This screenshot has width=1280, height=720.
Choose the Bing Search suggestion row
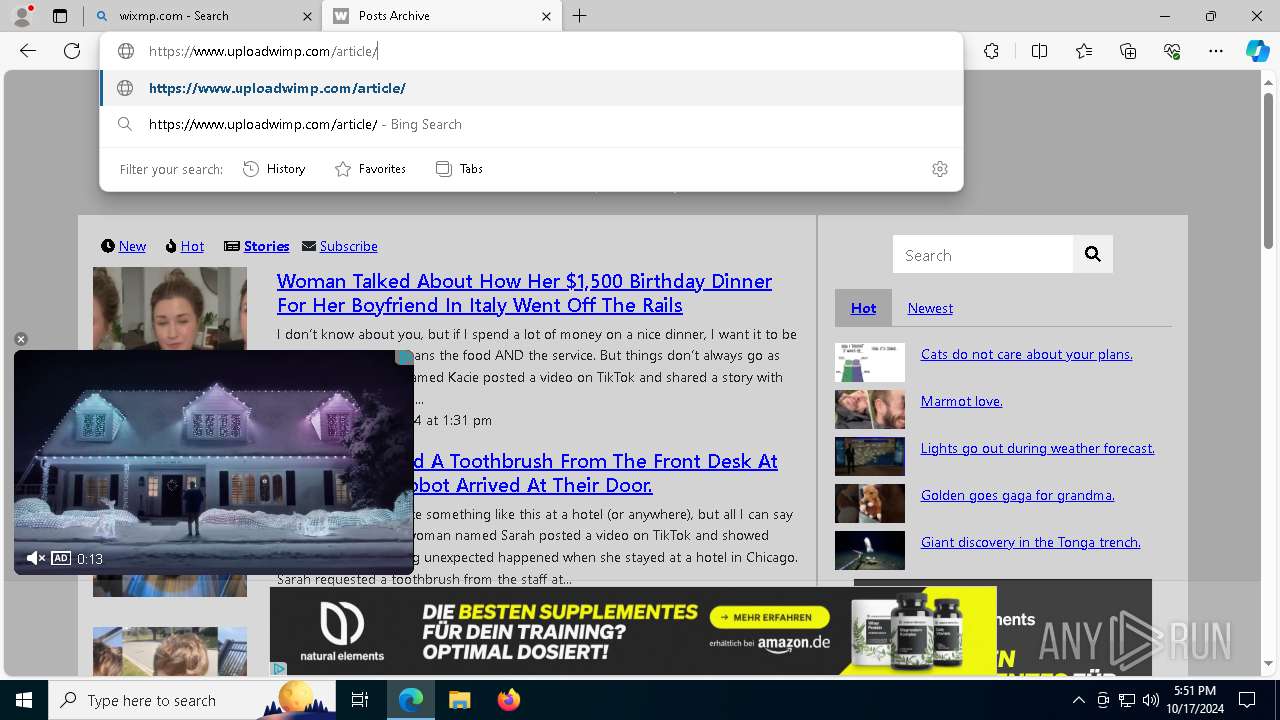tap(531, 124)
